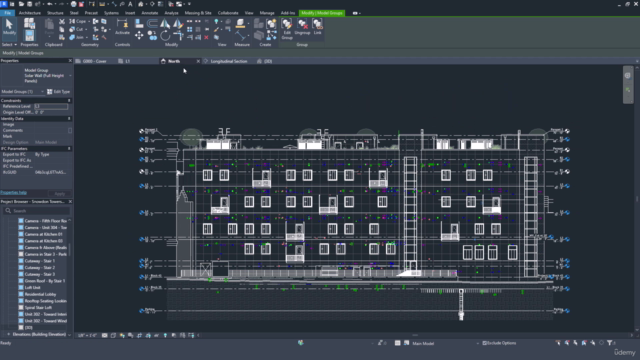Image resolution: width=640 pixels, height=360 pixels.
Task: Click the Apply button in Properties
Action: coord(60,193)
